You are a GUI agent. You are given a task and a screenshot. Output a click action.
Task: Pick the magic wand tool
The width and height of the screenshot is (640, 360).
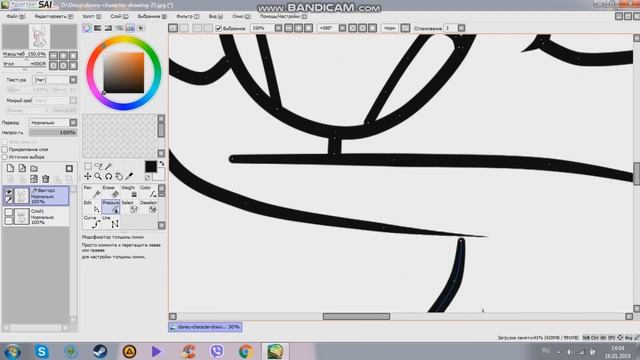tap(108, 166)
